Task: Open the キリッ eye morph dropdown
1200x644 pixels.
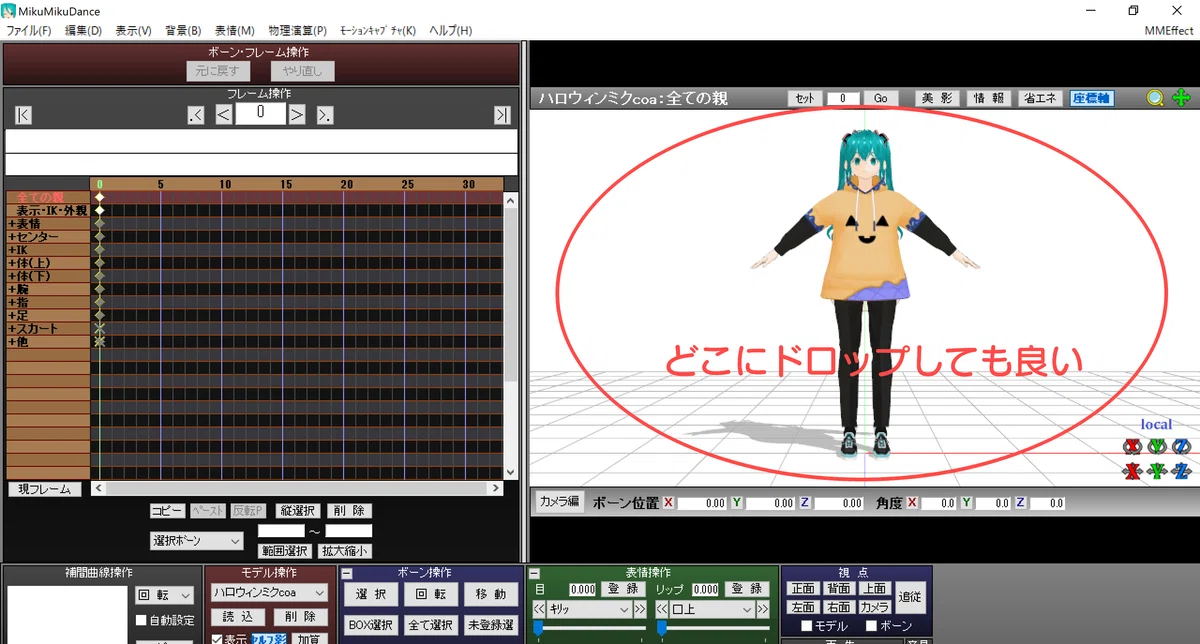Action: [x=589, y=609]
